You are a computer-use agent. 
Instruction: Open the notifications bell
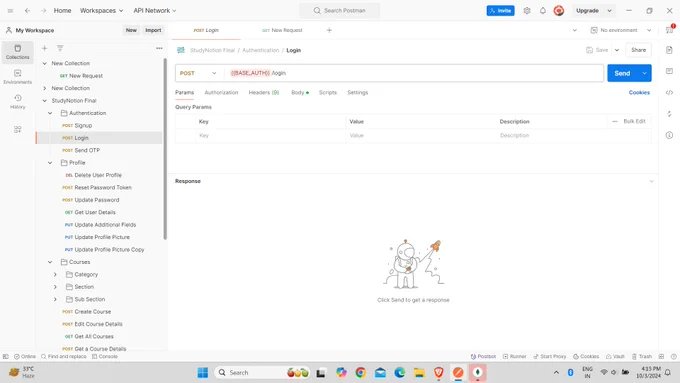[x=543, y=10]
